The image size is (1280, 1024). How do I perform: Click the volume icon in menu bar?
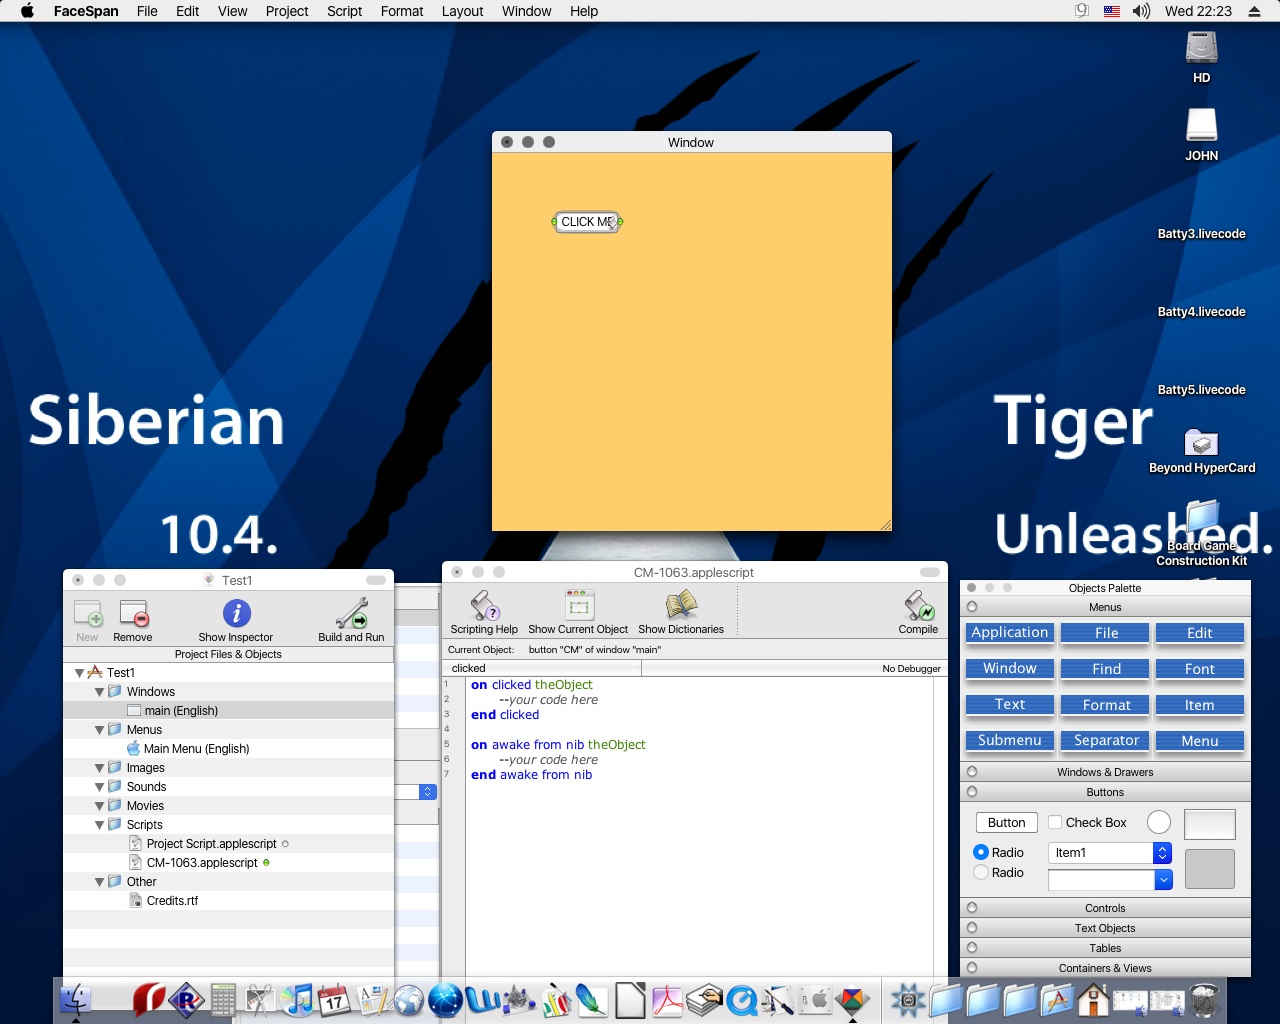pos(1141,11)
